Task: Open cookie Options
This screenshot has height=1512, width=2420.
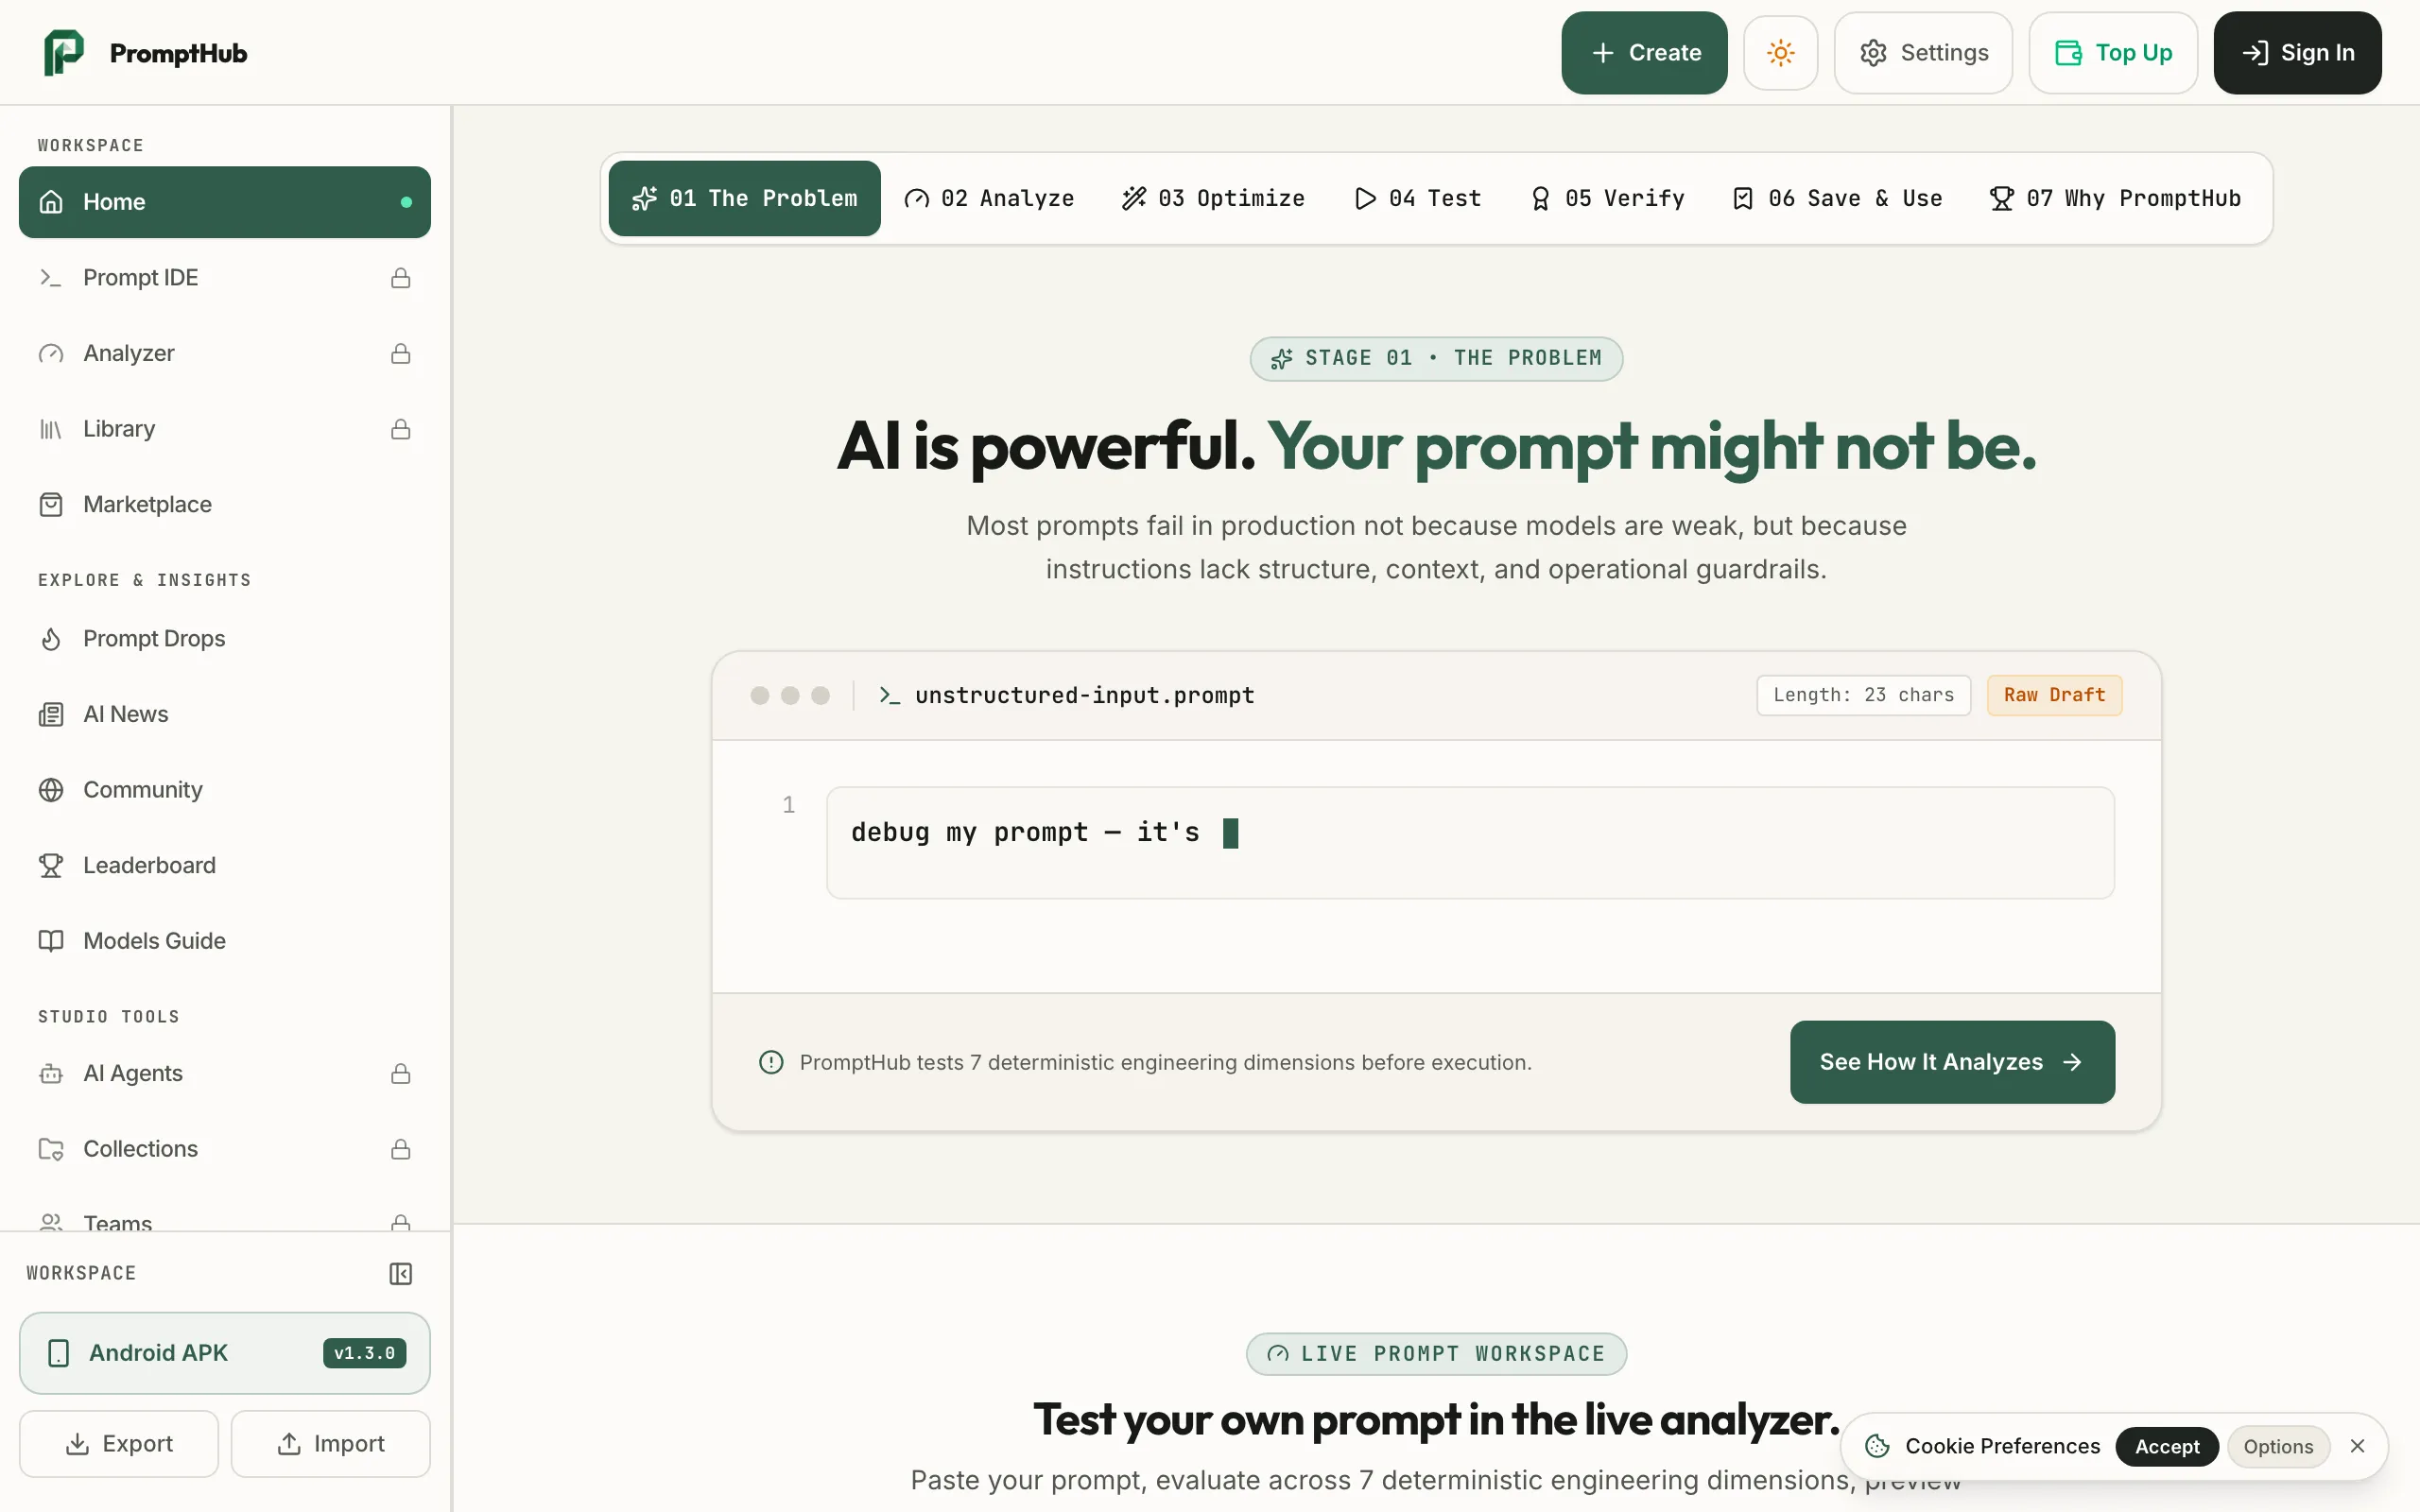Action: [2277, 1446]
